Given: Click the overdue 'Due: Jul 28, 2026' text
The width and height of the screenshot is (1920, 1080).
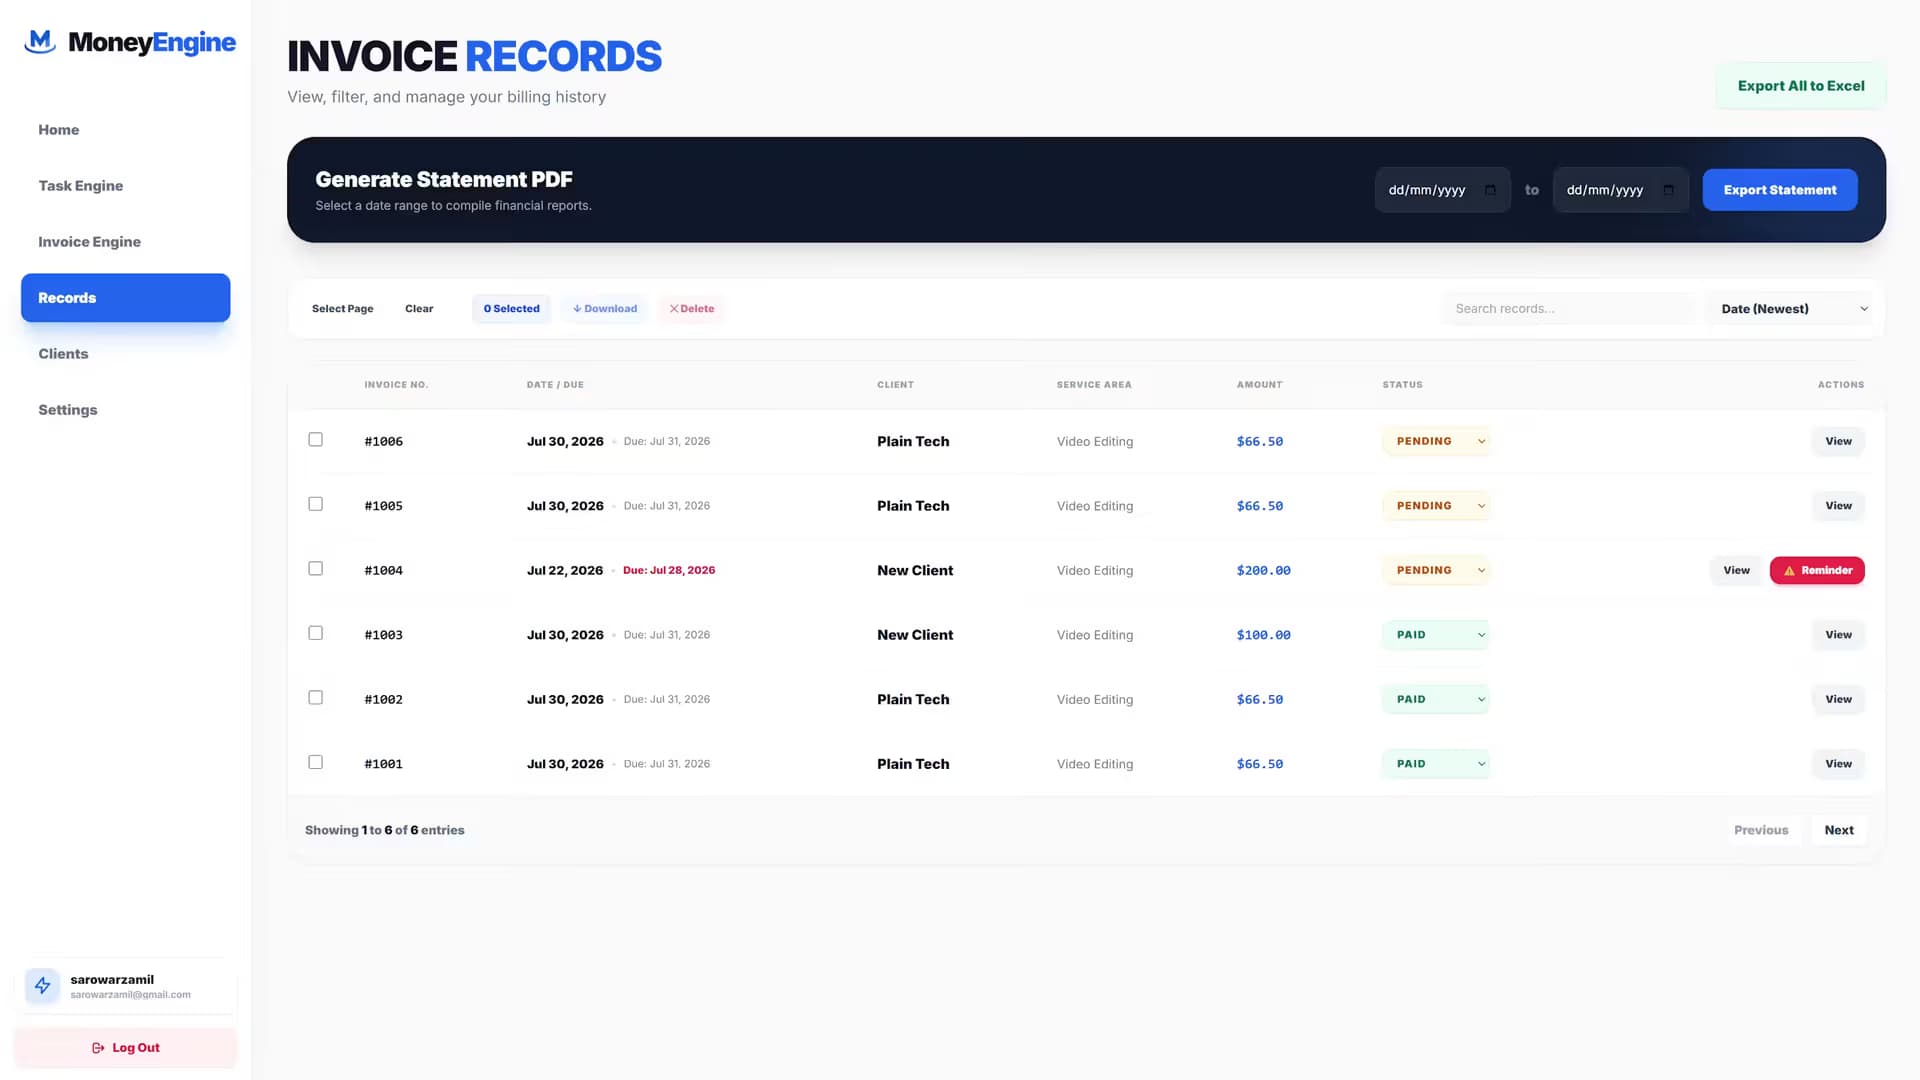Looking at the screenshot, I should pyautogui.click(x=669, y=570).
